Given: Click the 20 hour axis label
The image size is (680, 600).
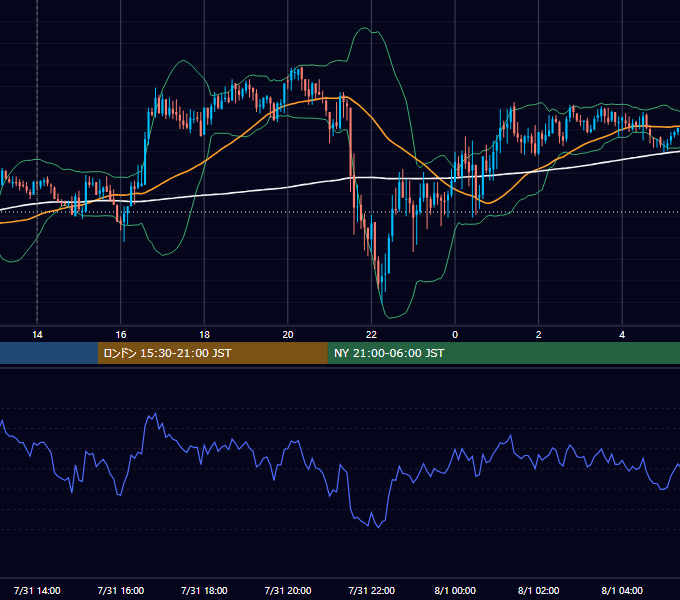Looking at the screenshot, I should [288, 335].
